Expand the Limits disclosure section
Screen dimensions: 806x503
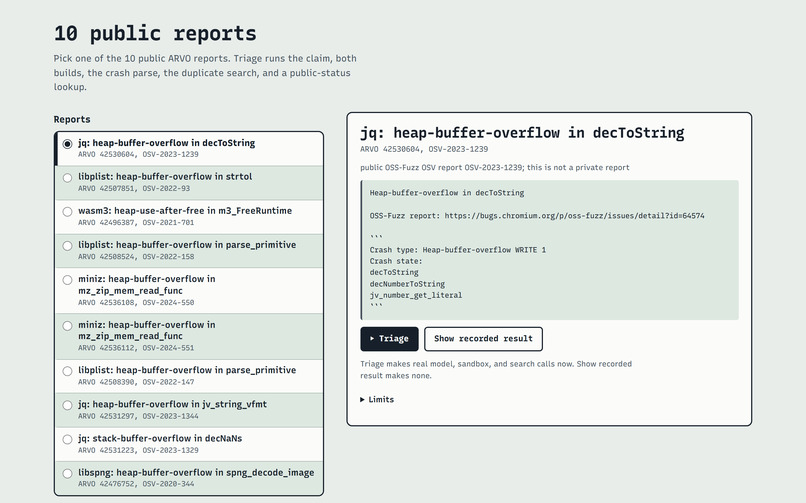377,399
